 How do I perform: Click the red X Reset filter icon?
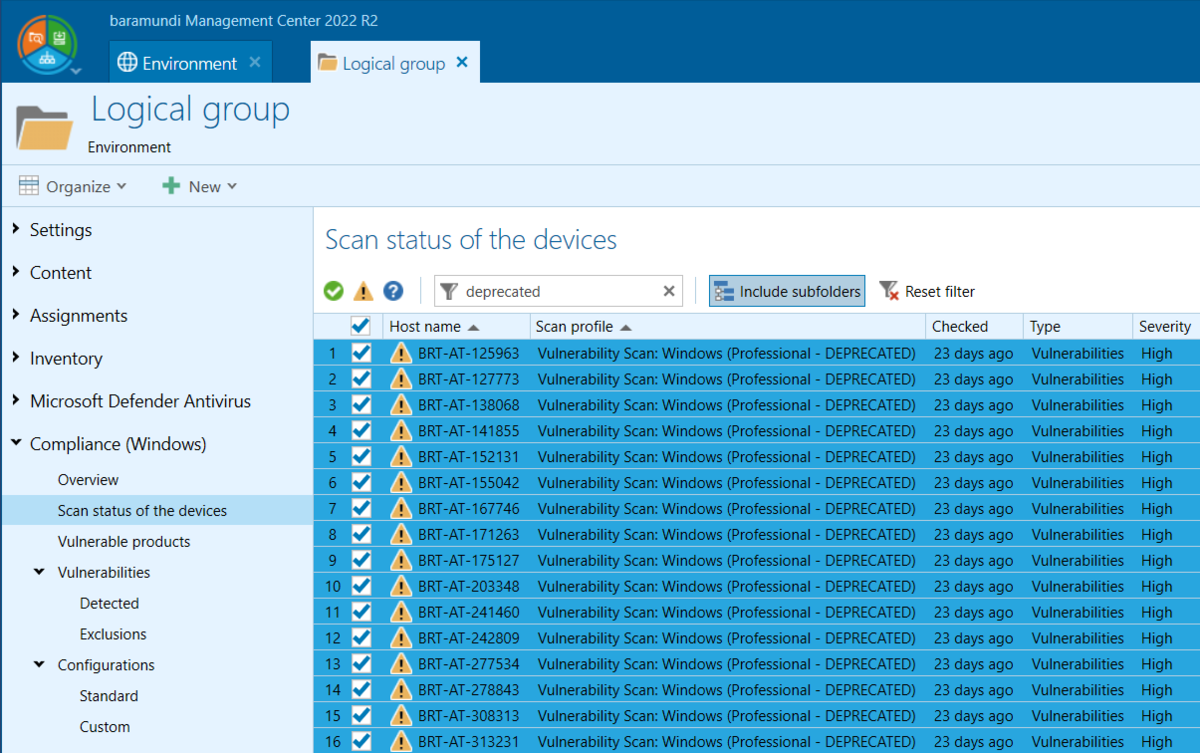[x=888, y=291]
